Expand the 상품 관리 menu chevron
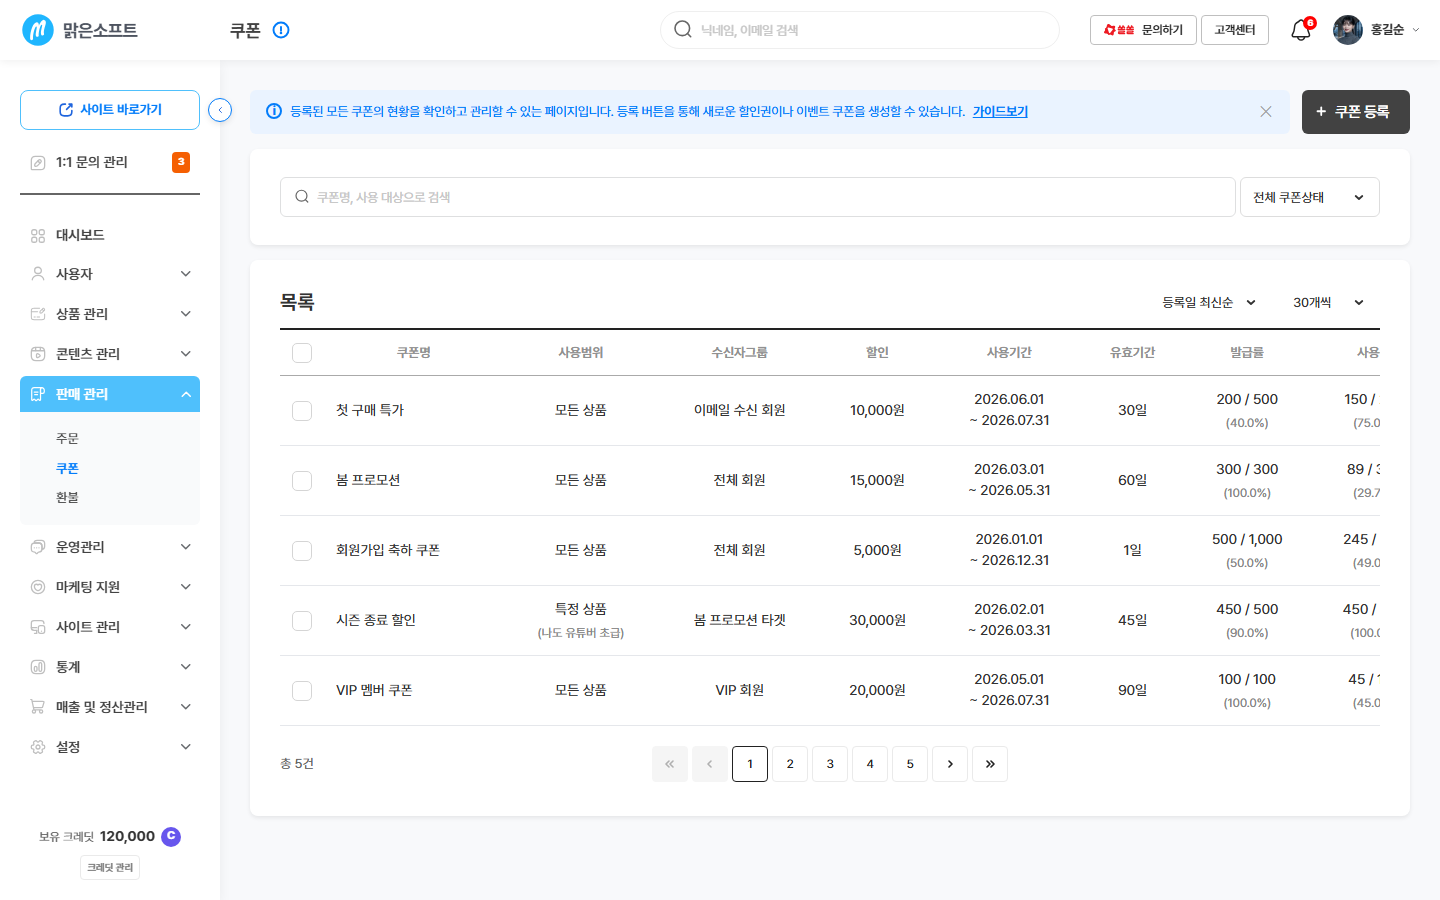 coord(186,314)
